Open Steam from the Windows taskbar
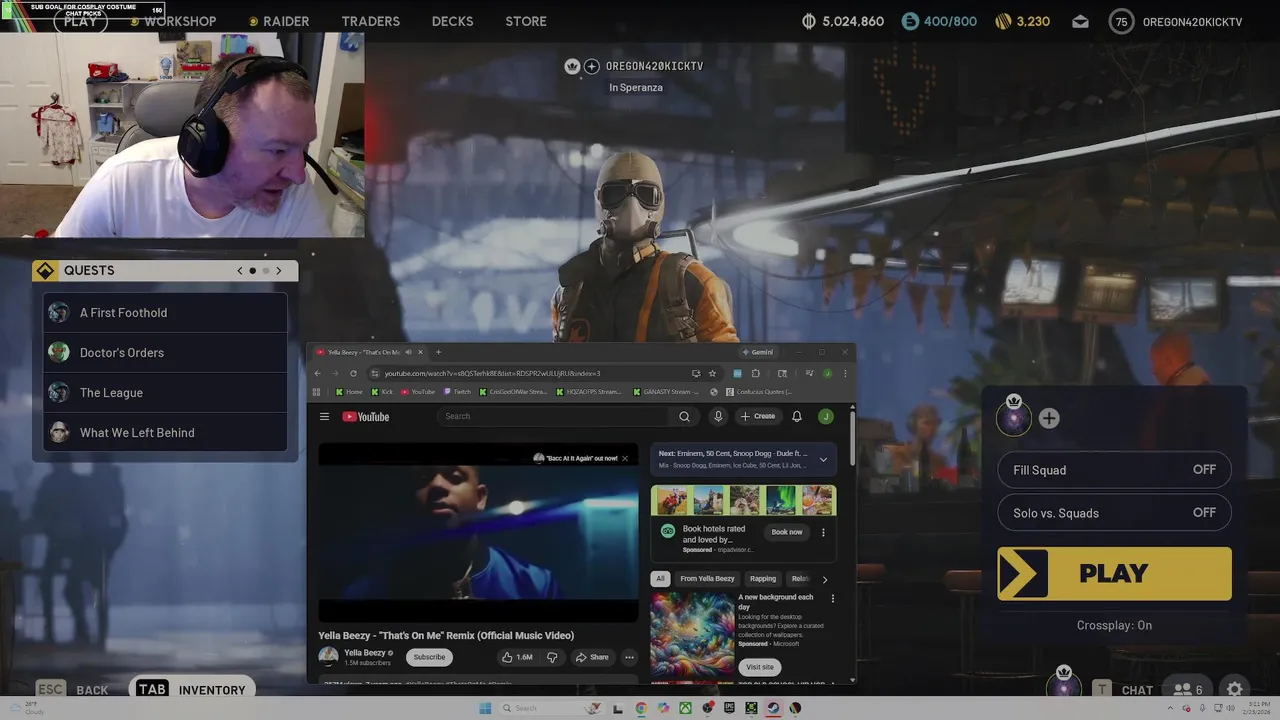This screenshot has width=1280, height=720. pyautogui.click(x=773, y=708)
